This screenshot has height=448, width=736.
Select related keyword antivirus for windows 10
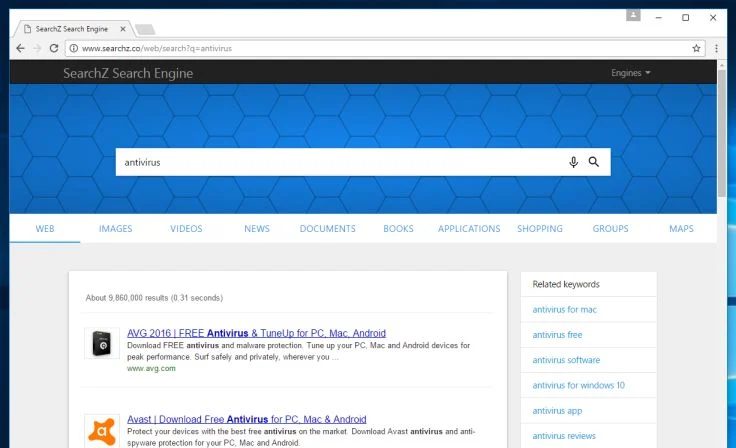coord(578,385)
